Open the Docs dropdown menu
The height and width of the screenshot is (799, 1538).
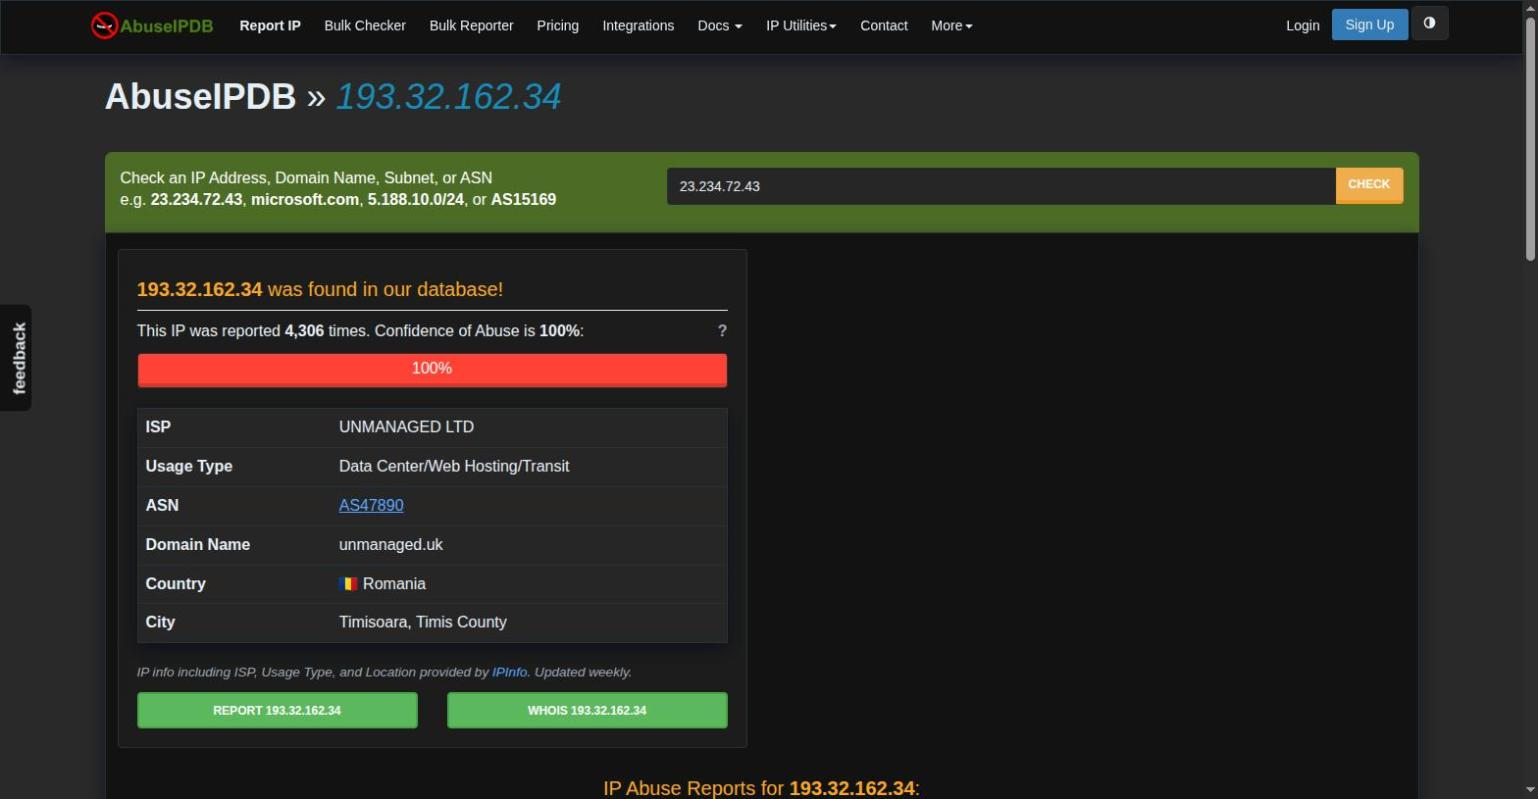719,26
